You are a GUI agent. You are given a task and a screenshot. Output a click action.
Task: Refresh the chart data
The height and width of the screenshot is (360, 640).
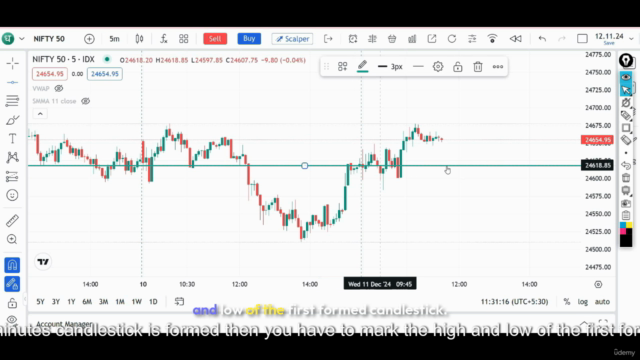click(x=452, y=39)
